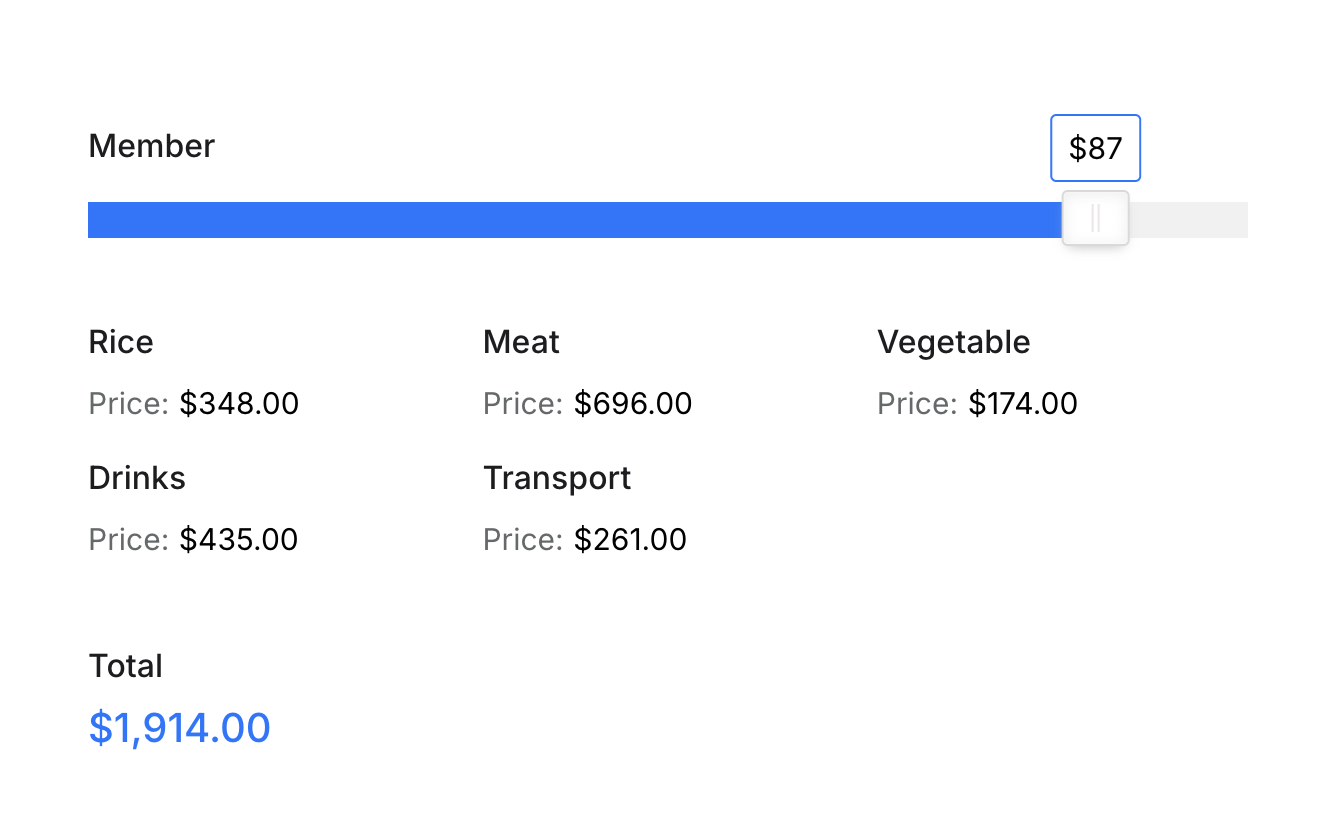Select the Rice heading
1330x830 pixels.
pyautogui.click(x=121, y=342)
